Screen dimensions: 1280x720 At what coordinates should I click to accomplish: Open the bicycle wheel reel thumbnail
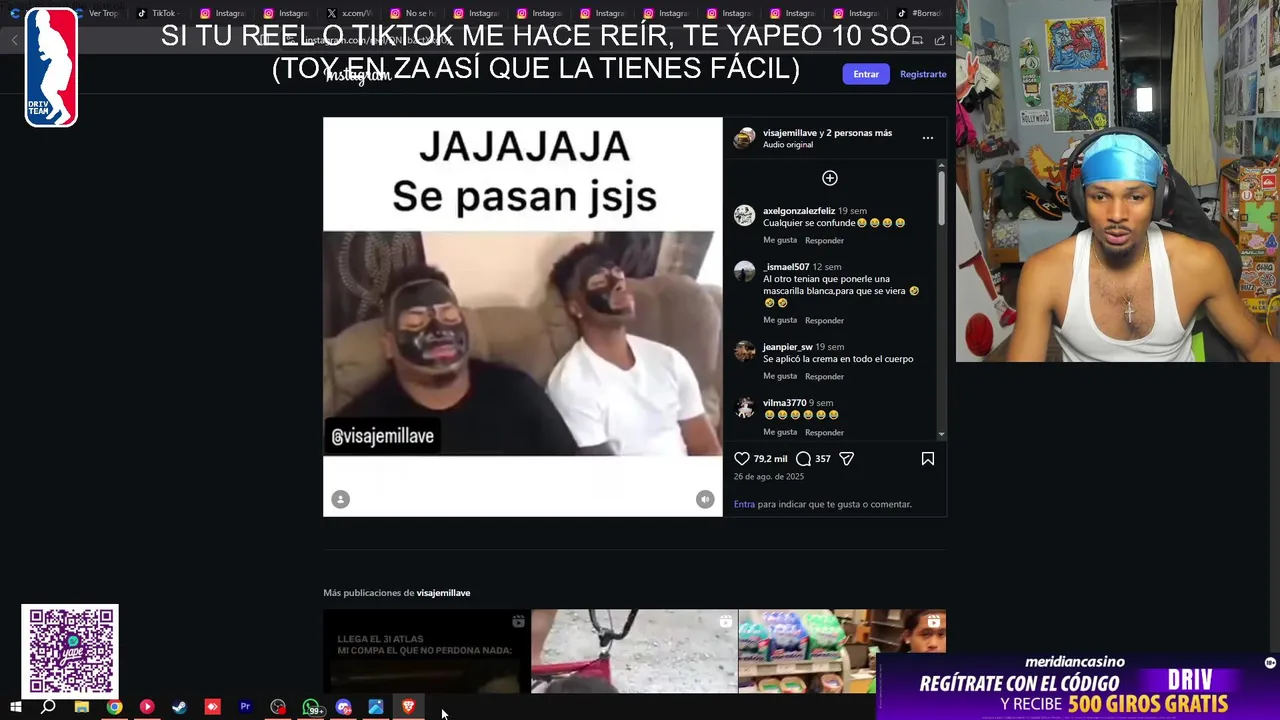634,651
